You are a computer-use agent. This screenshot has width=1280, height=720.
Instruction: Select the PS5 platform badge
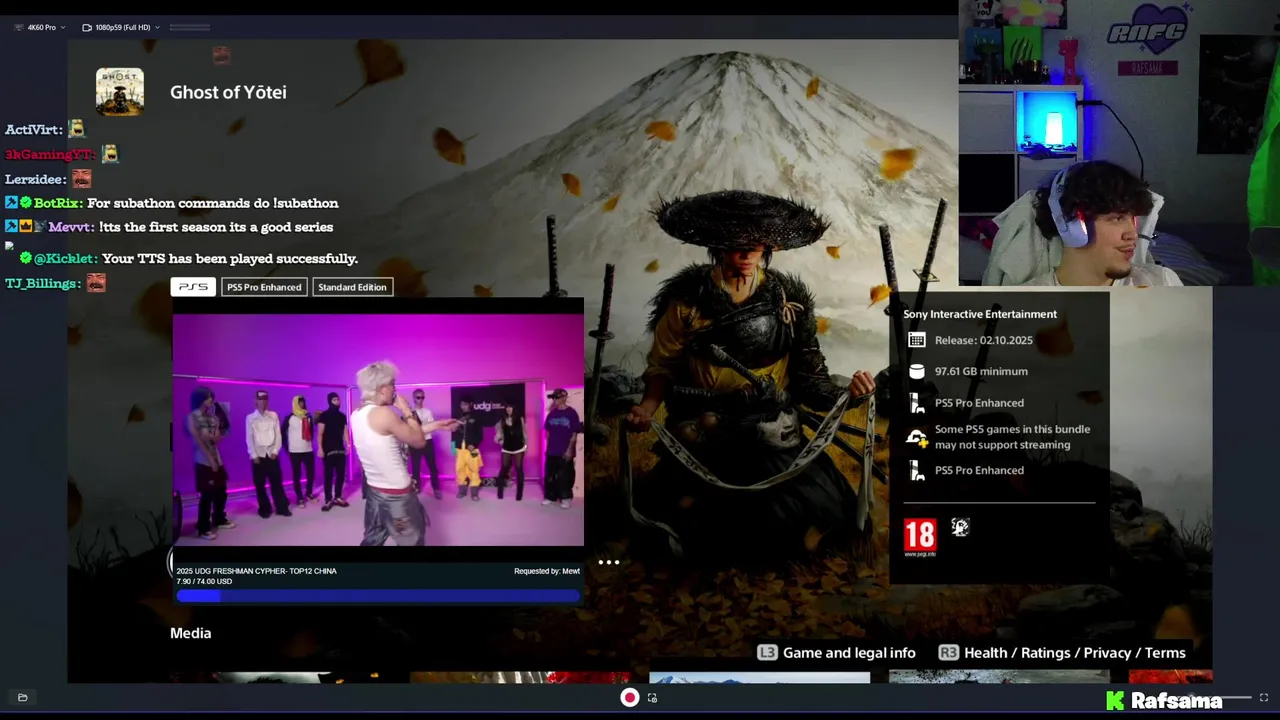(193, 287)
